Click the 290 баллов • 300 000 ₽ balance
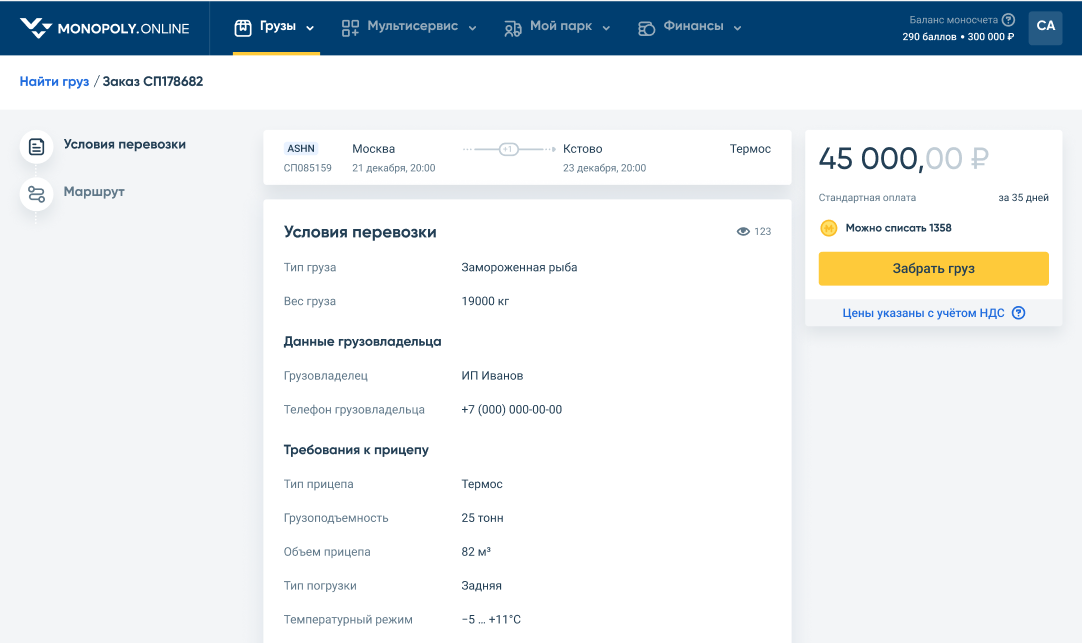 point(958,37)
